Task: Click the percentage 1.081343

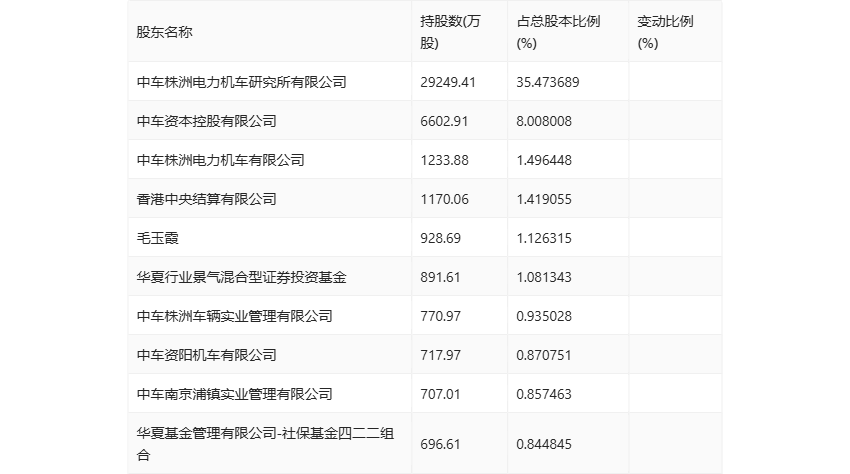Action: pyautogui.click(x=544, y=277)
